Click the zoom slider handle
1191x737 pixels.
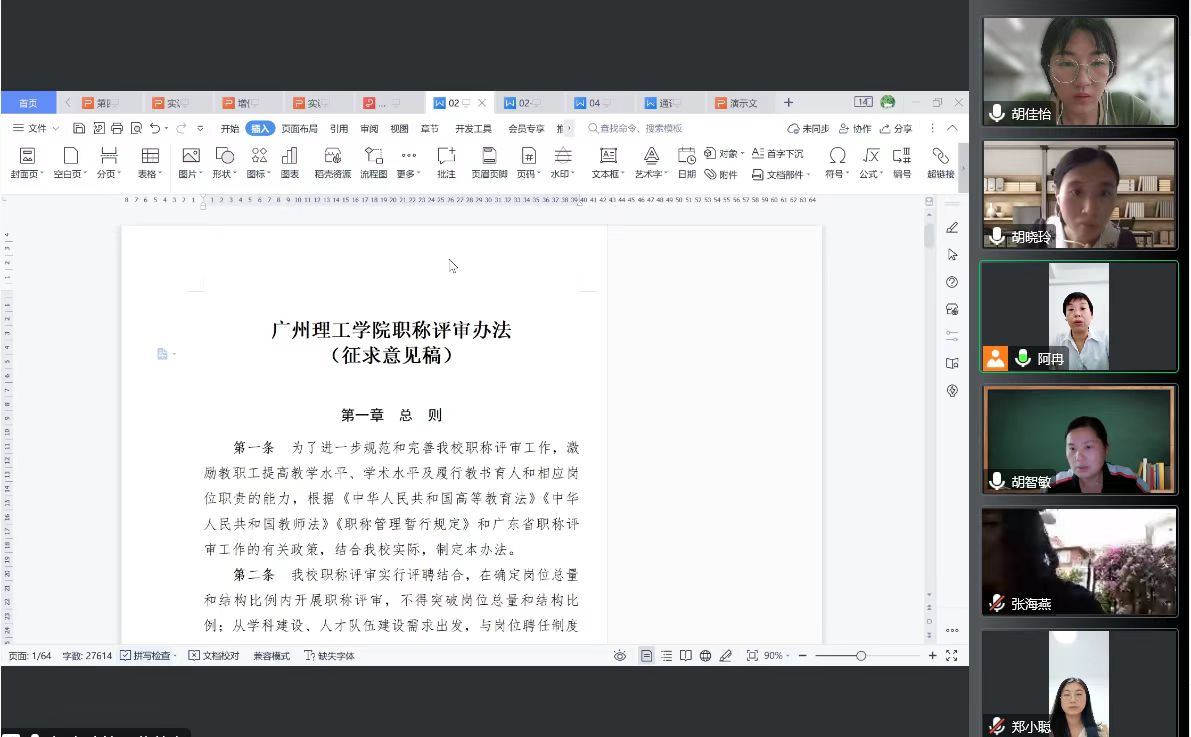861,656
